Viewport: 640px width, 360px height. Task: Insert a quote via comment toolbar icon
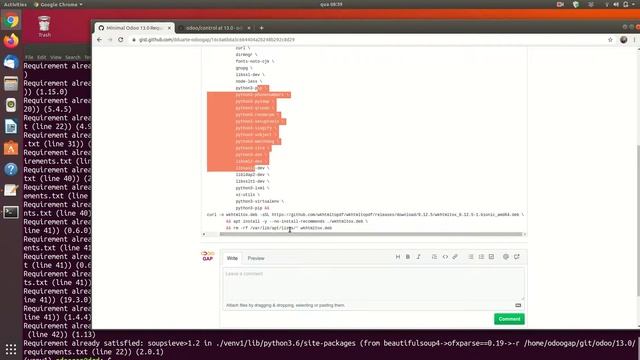pyautogui.click(x=434, y=257)
